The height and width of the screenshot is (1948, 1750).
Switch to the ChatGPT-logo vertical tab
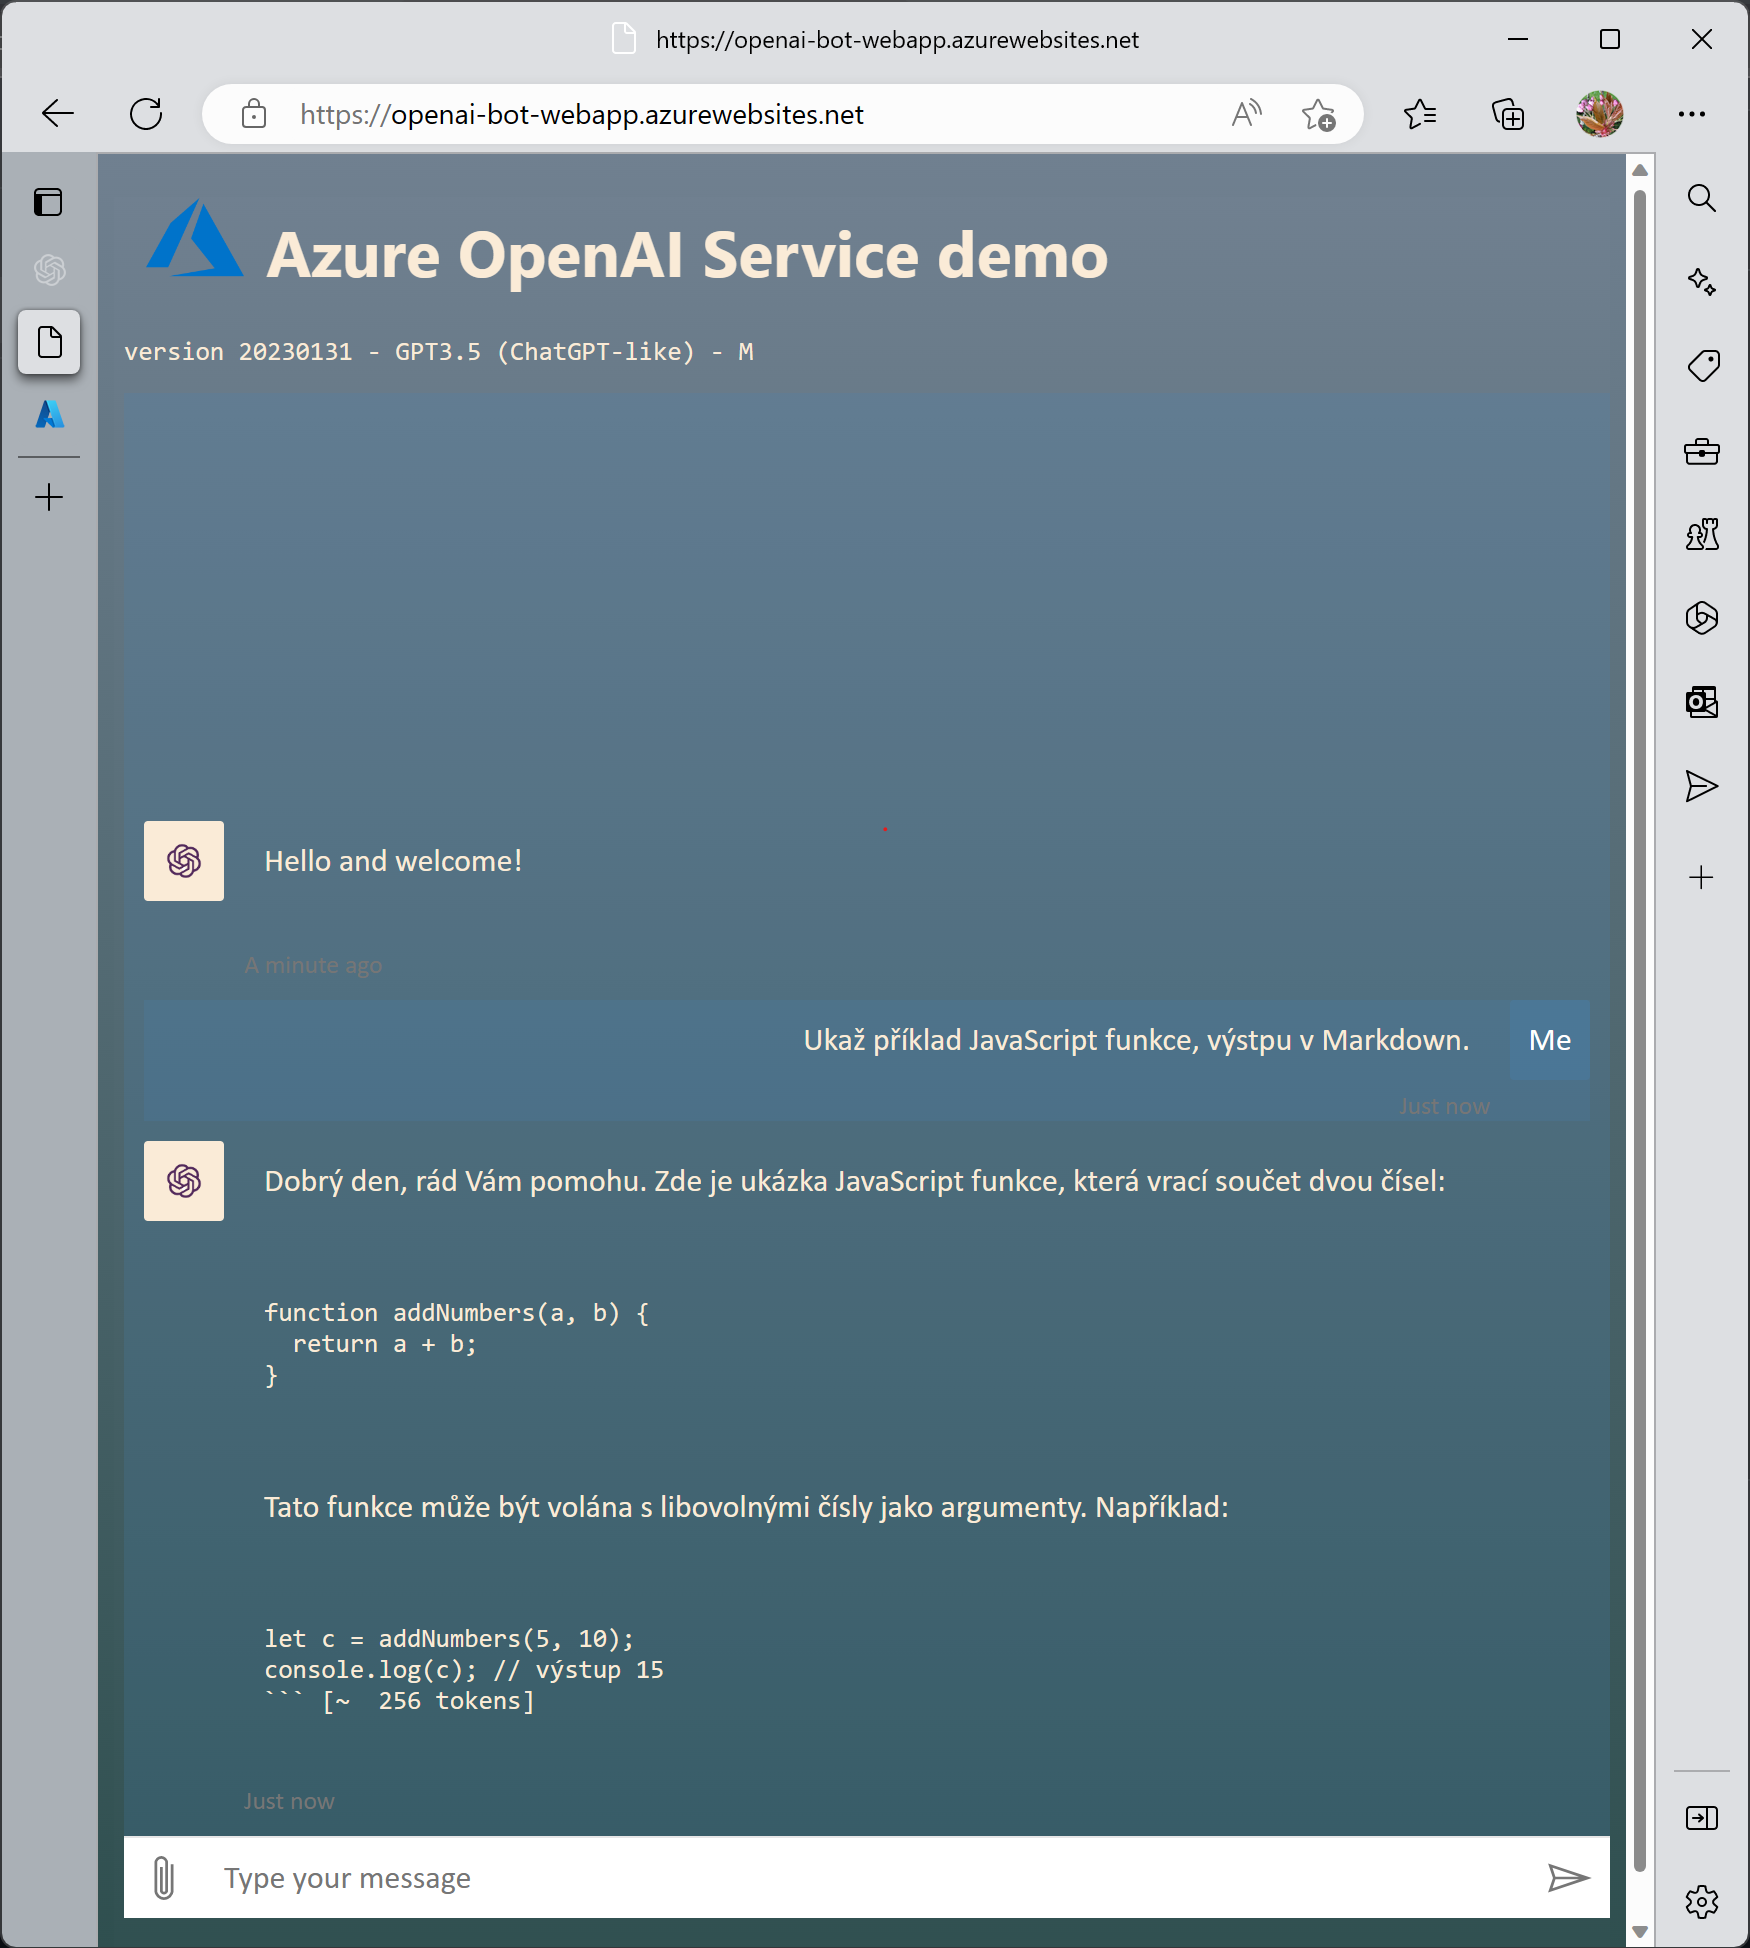click(x=49, y=270)
